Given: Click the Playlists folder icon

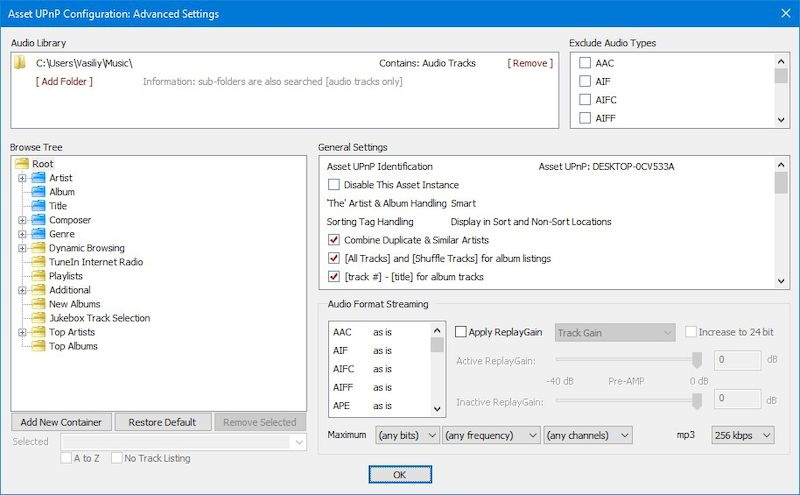Looking at the screenshot, I should coord(39,276).
